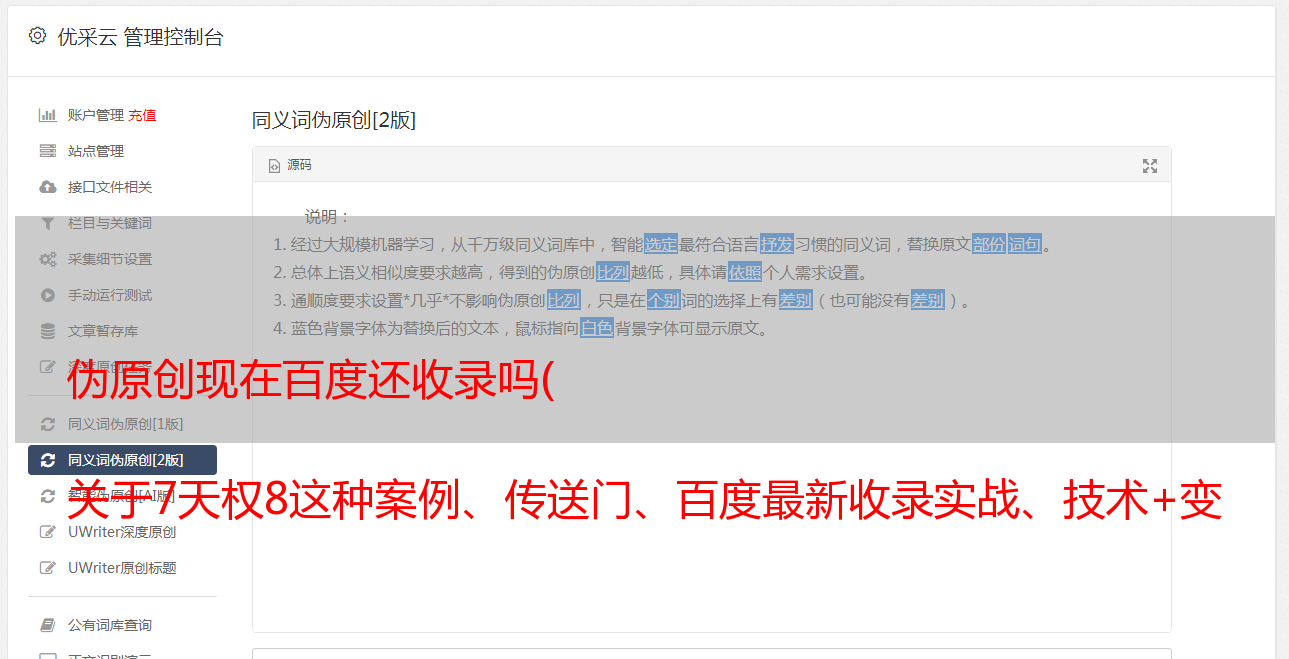Click the highlighted word 白色 in text
This screenshot has width=1289, height=659.
(x=597, y=328)
